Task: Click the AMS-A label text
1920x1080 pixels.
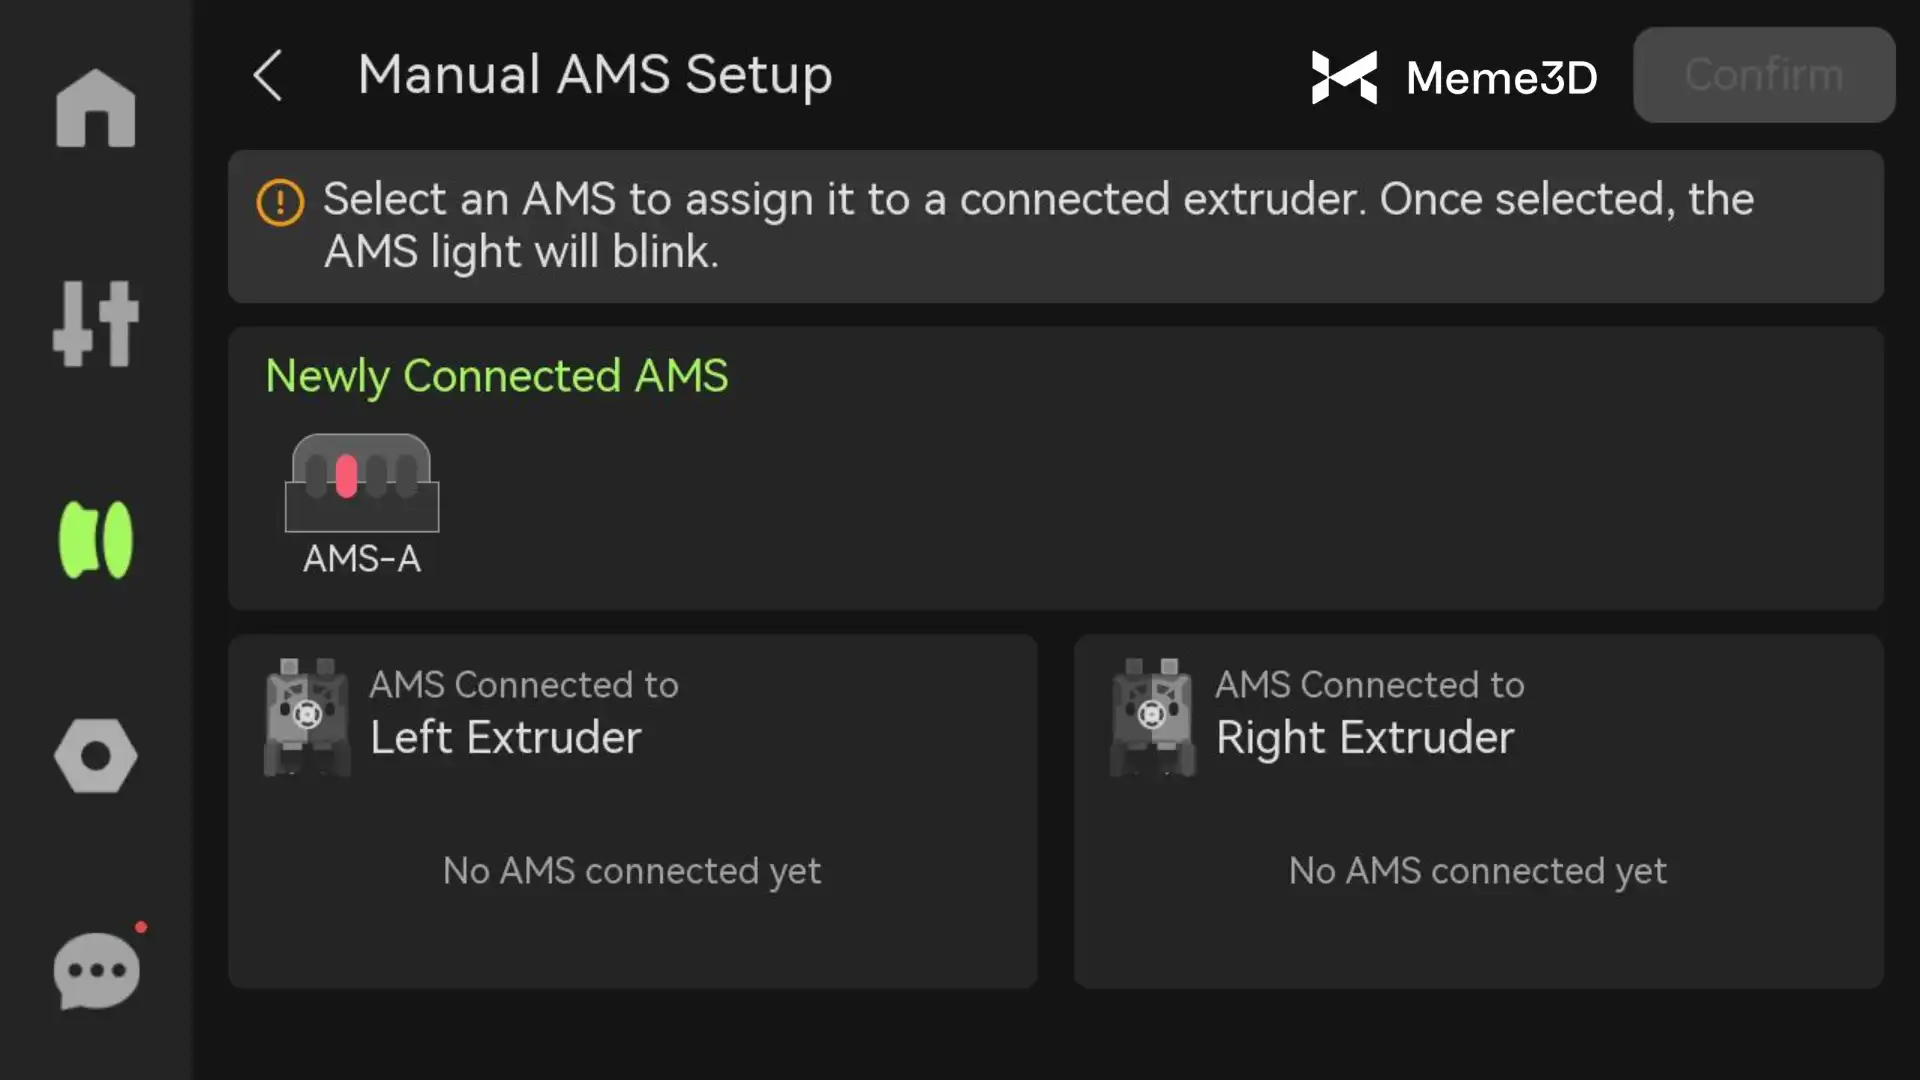Action: (x=362, y=559)
